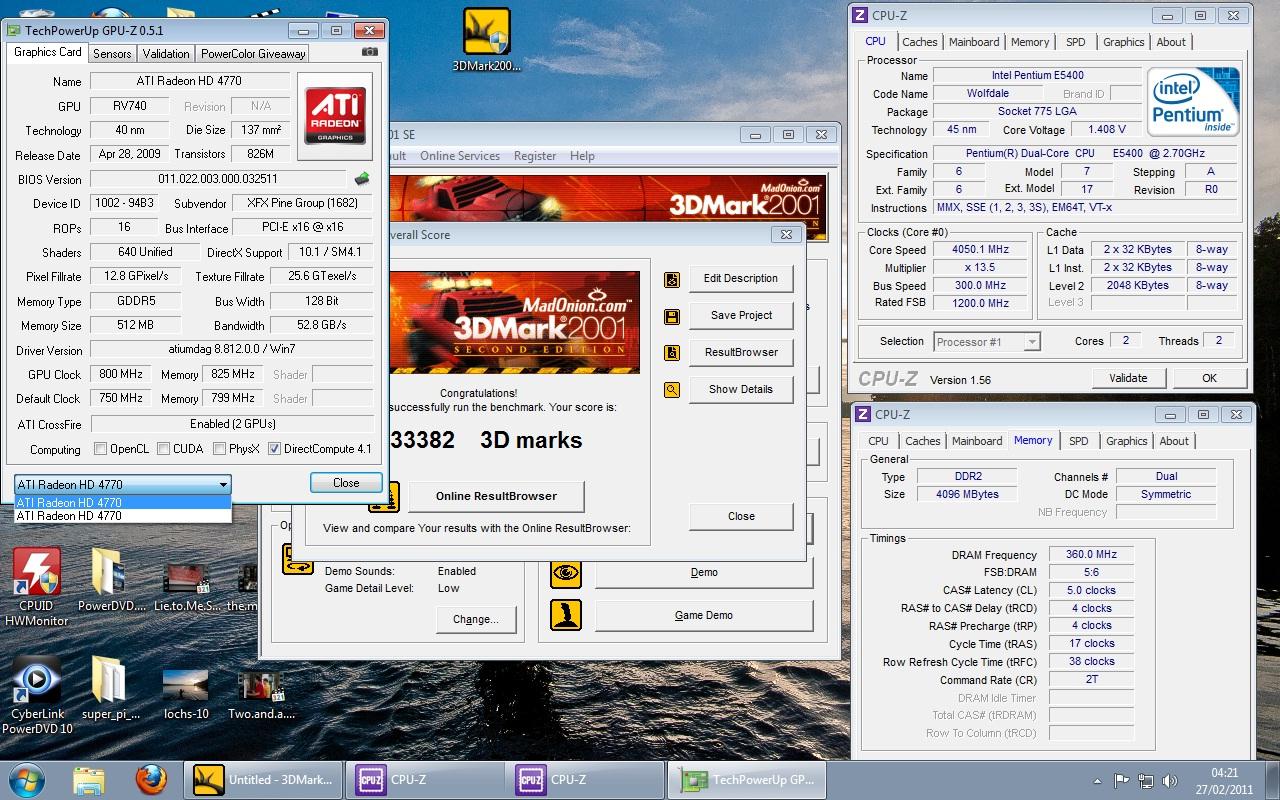1280x800 pixels.
Task: Click the OK button in CPU-Z
Action: pos(1210,378)
